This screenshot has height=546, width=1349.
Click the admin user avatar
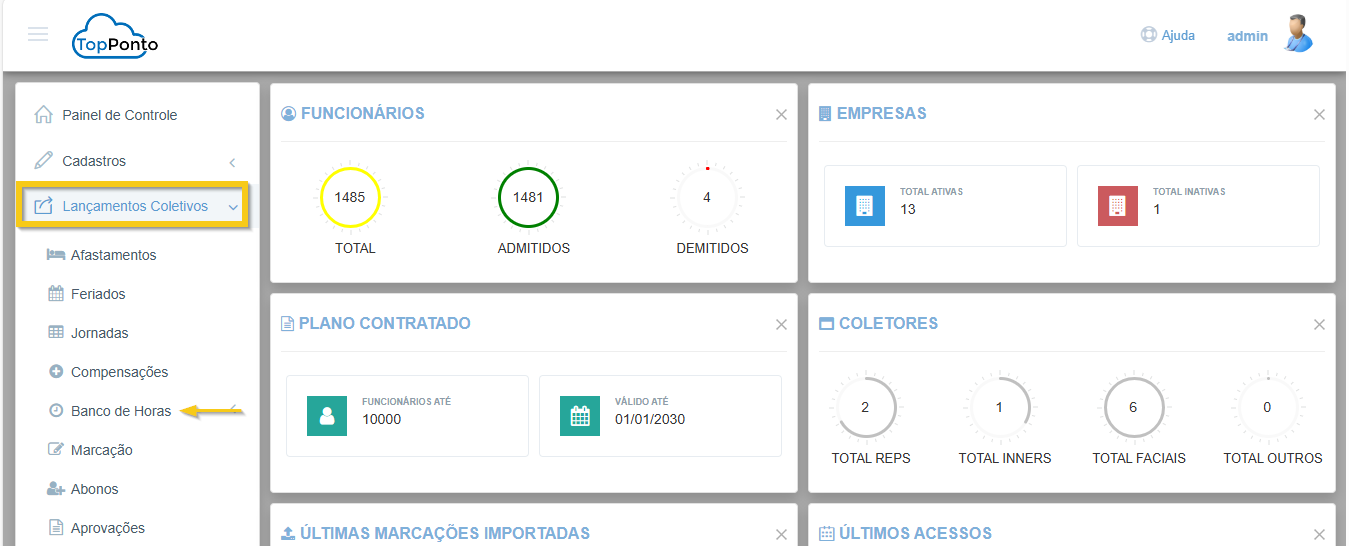point(1298,34)
